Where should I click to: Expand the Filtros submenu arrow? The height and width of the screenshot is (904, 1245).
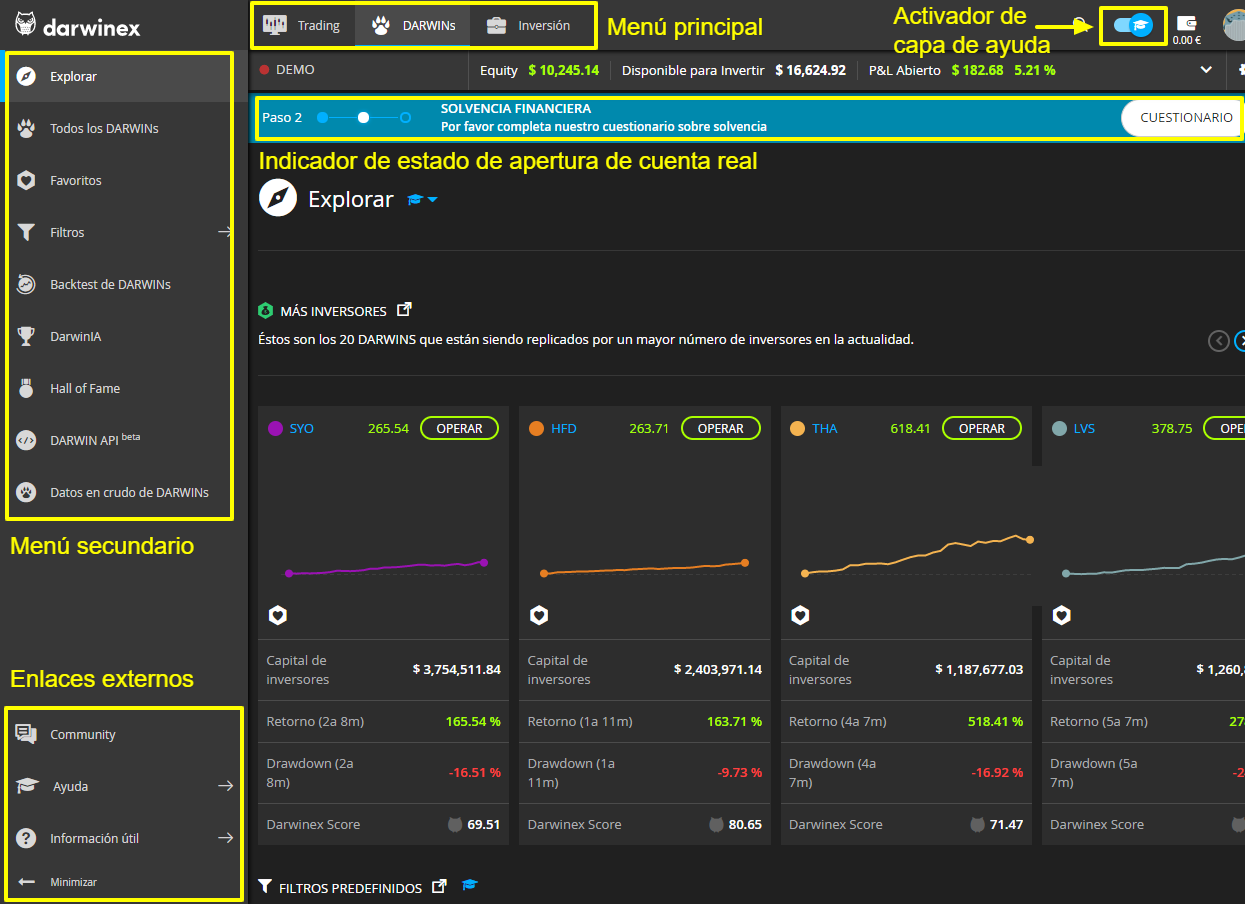click(x=225, y=232)
